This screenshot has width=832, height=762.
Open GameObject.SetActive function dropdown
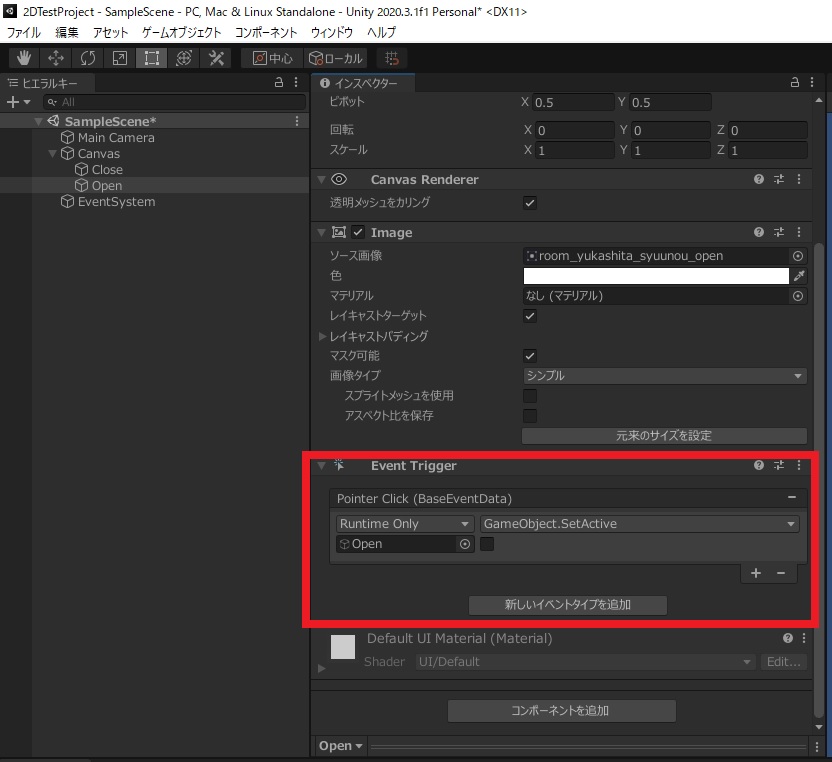(x=639, y=524)
